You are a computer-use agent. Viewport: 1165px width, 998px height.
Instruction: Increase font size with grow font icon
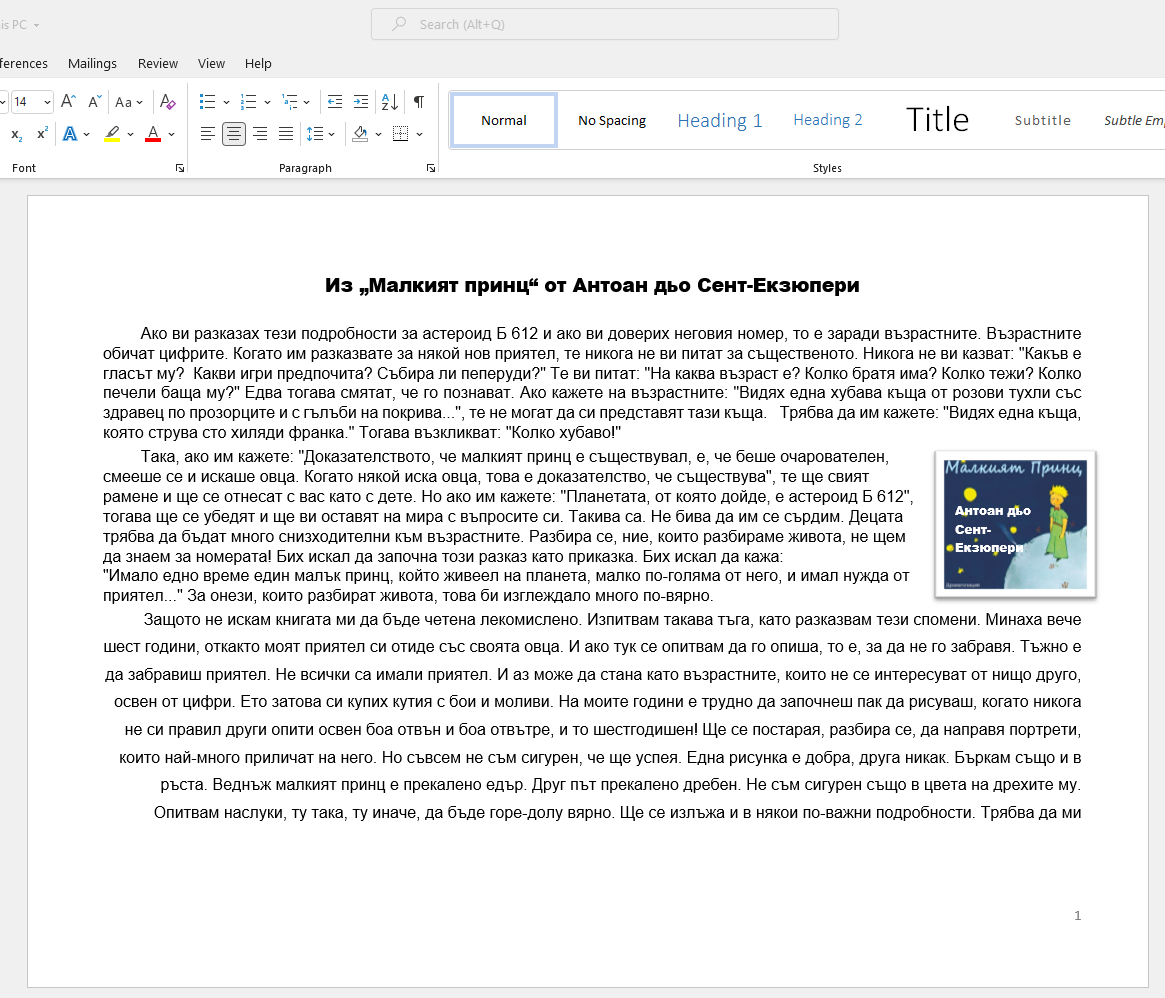(68, 101)
